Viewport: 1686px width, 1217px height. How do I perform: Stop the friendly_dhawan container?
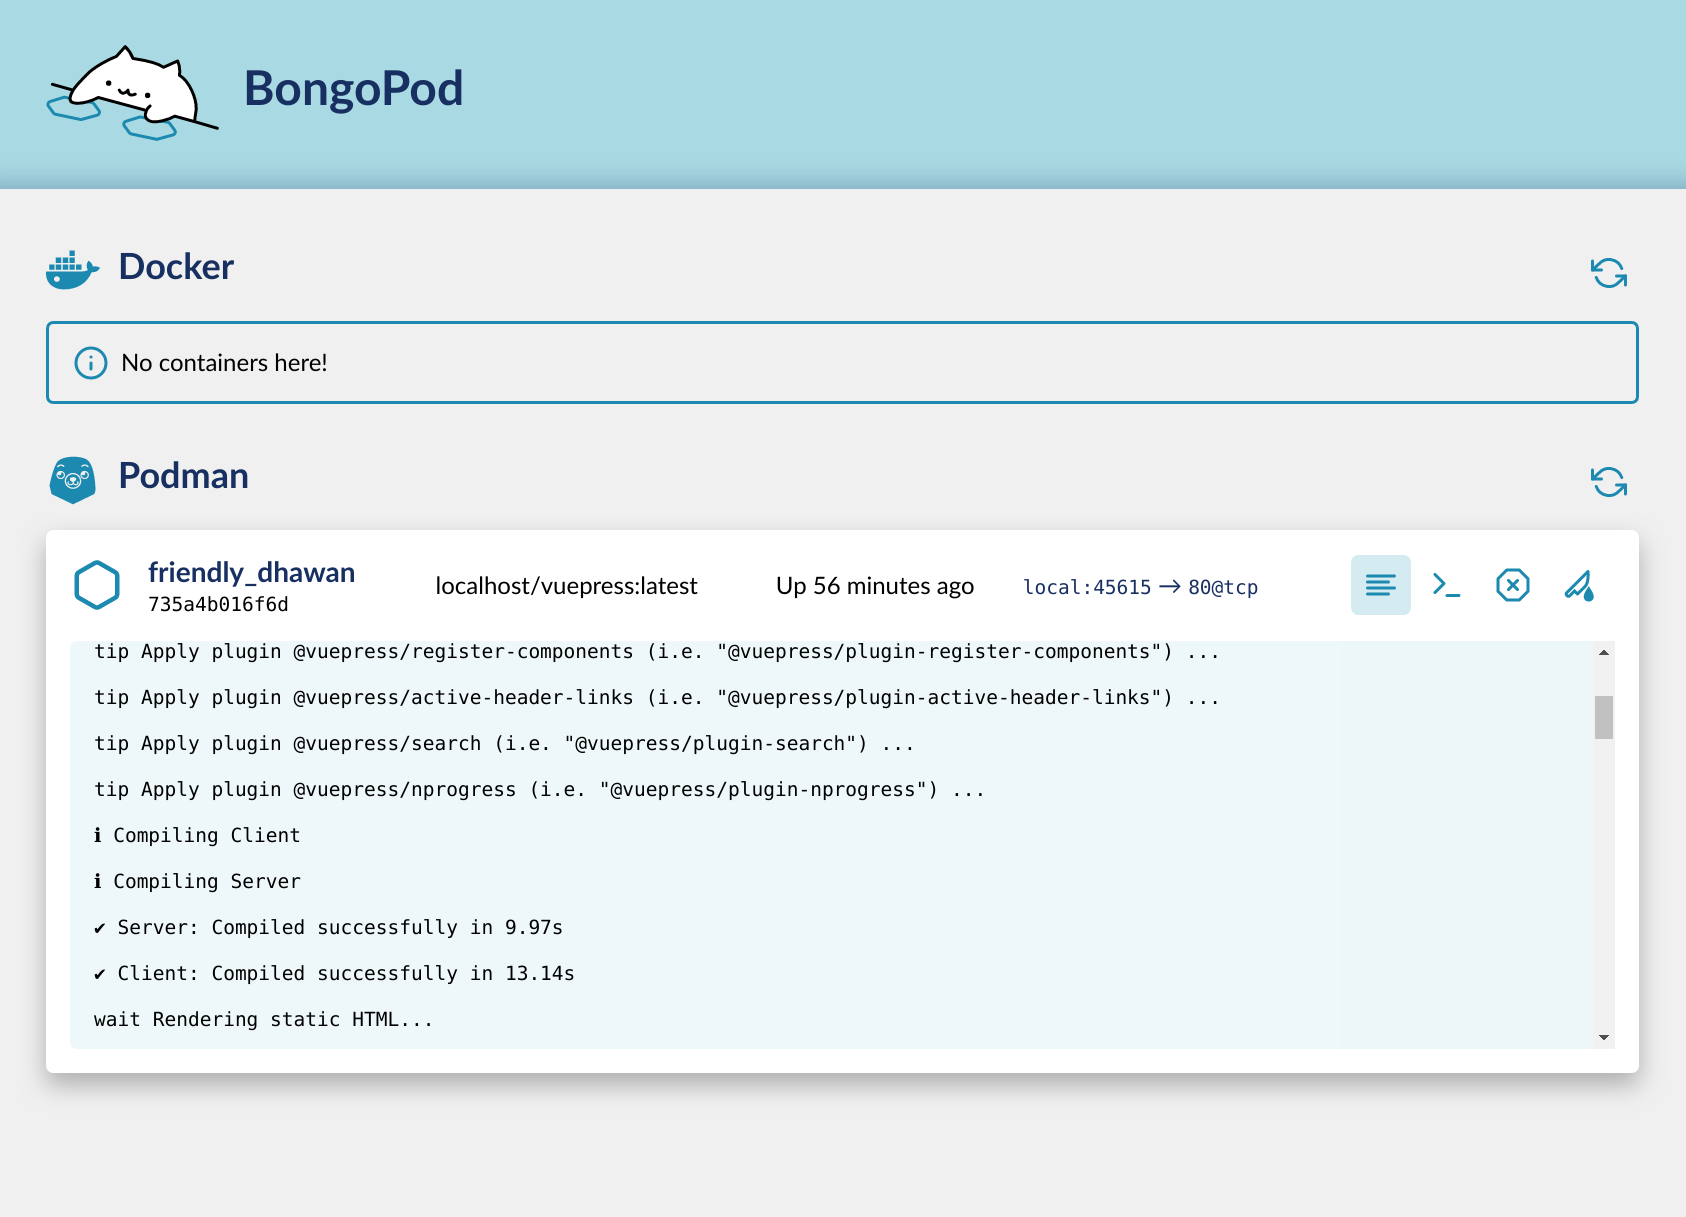[1513, 585]
